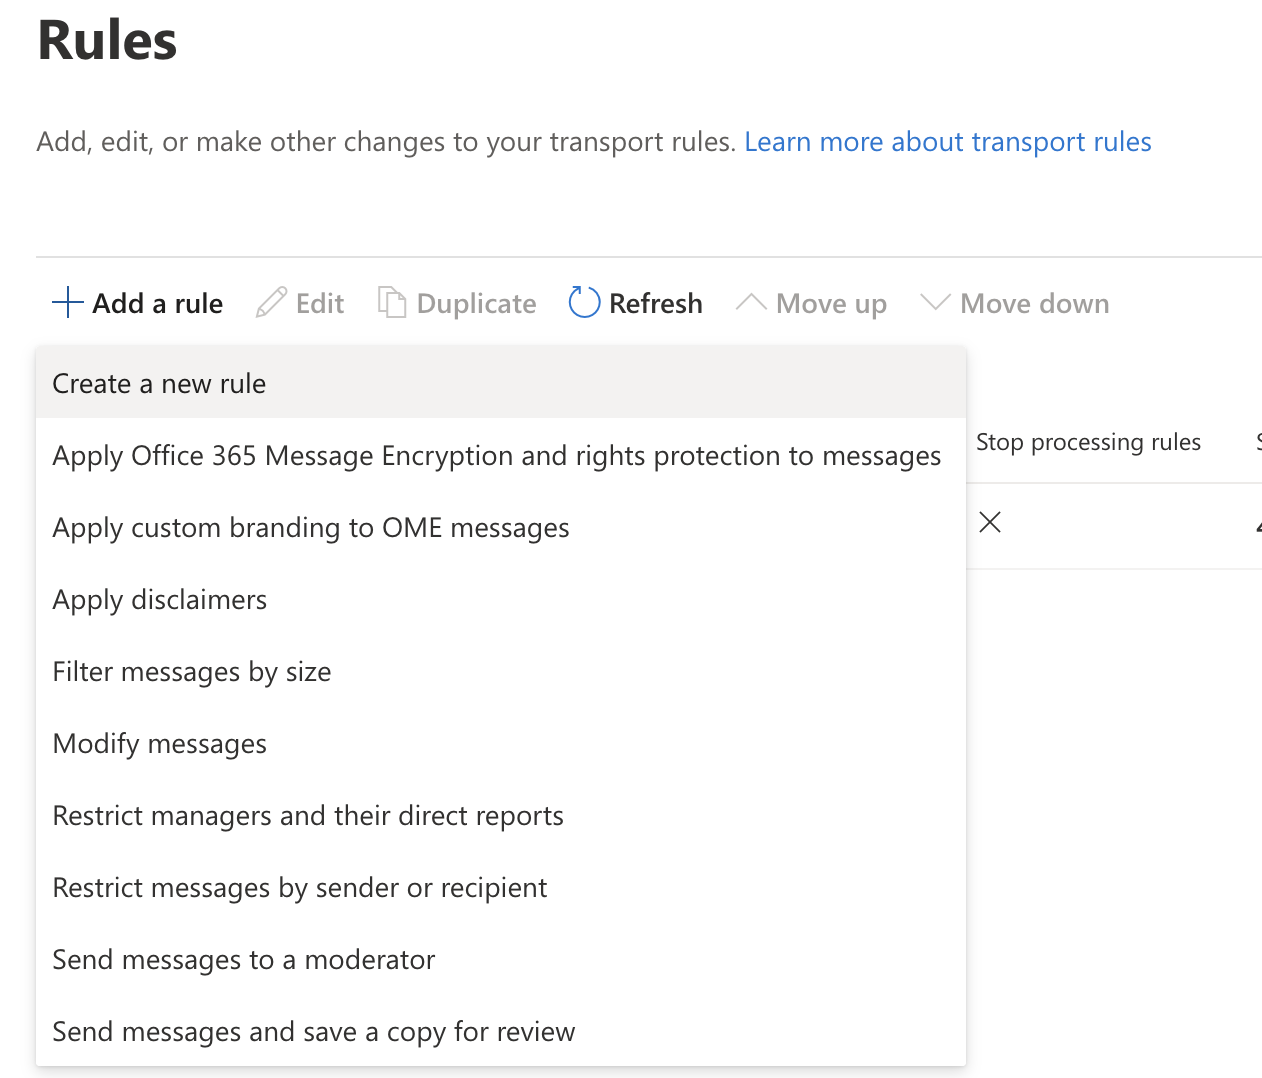The image size is (1262, 1078).
Task: Select Create a new rule
Action: (x=159, y=384)
